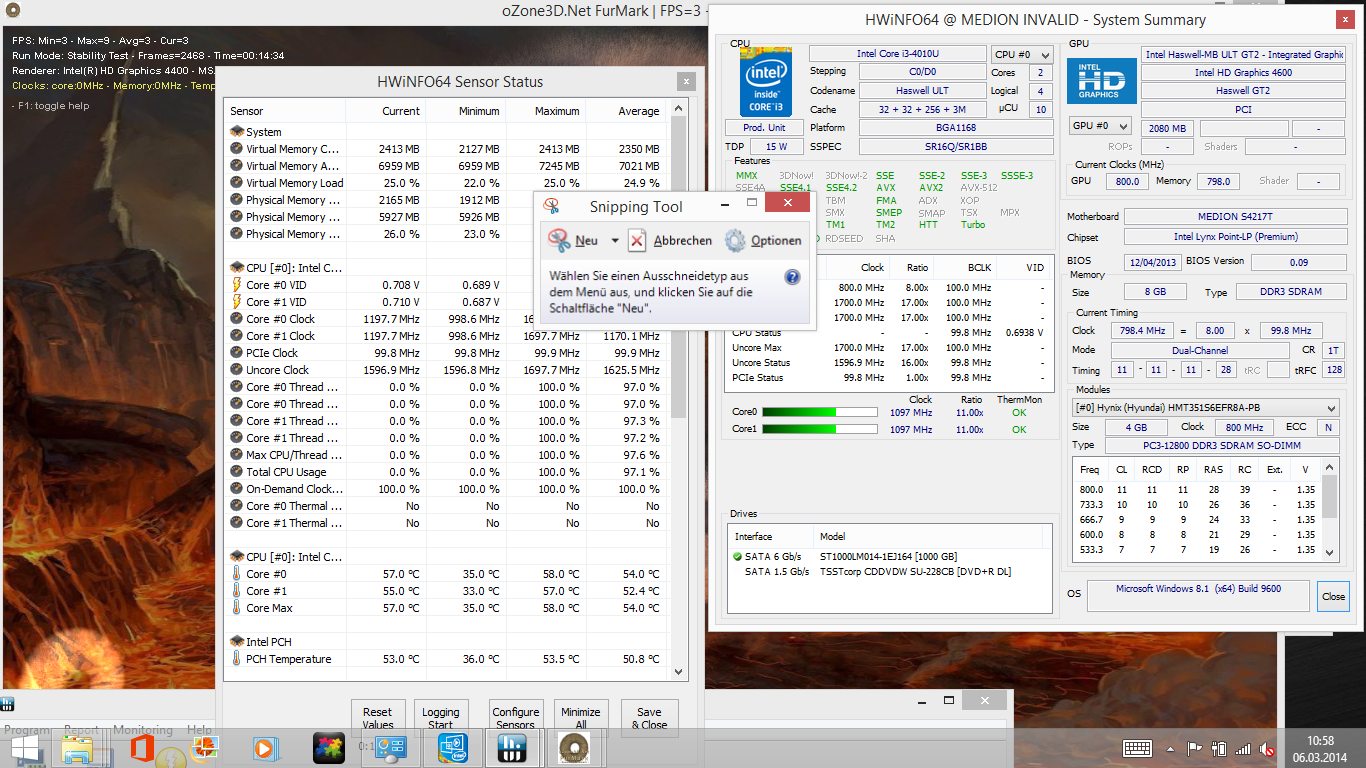The height and width of the screenshot is (768, 1366).
Task: Click the Average column header
Action: point(626,111)
